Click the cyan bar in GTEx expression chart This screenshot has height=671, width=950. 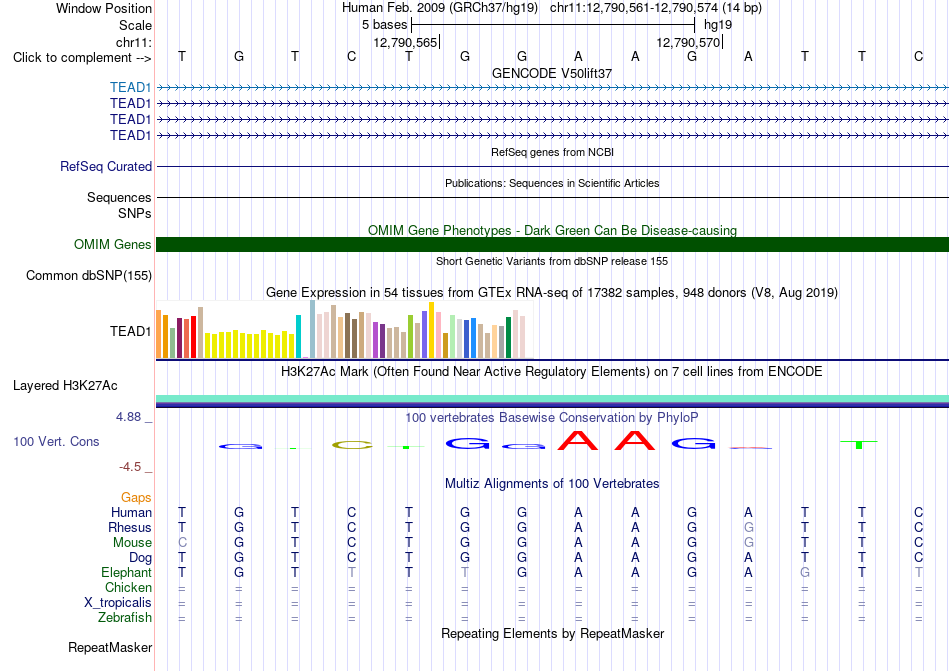[x=298, y=337]
